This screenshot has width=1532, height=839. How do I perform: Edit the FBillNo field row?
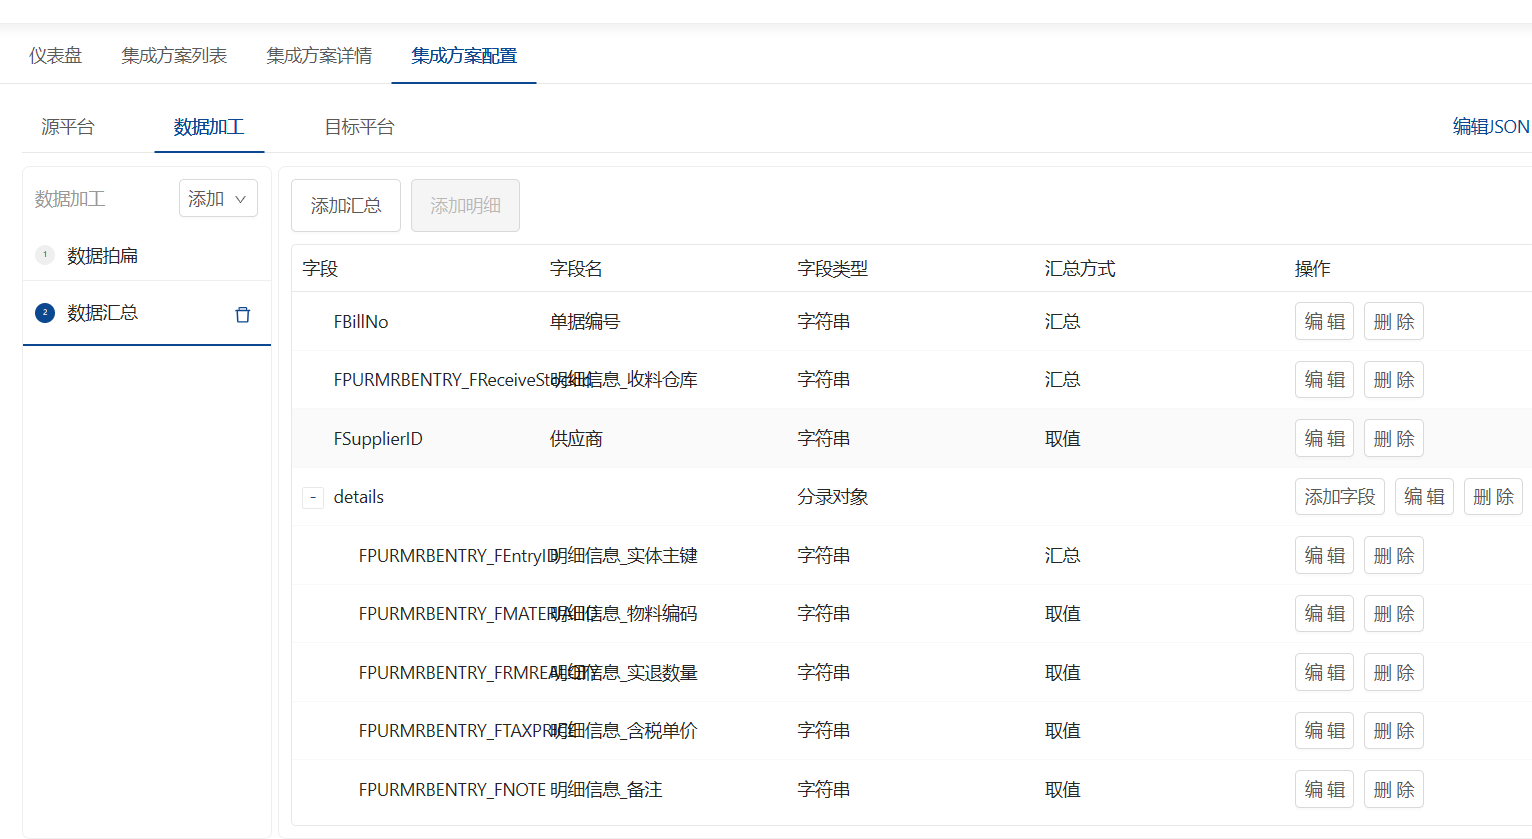(1324, 322)
